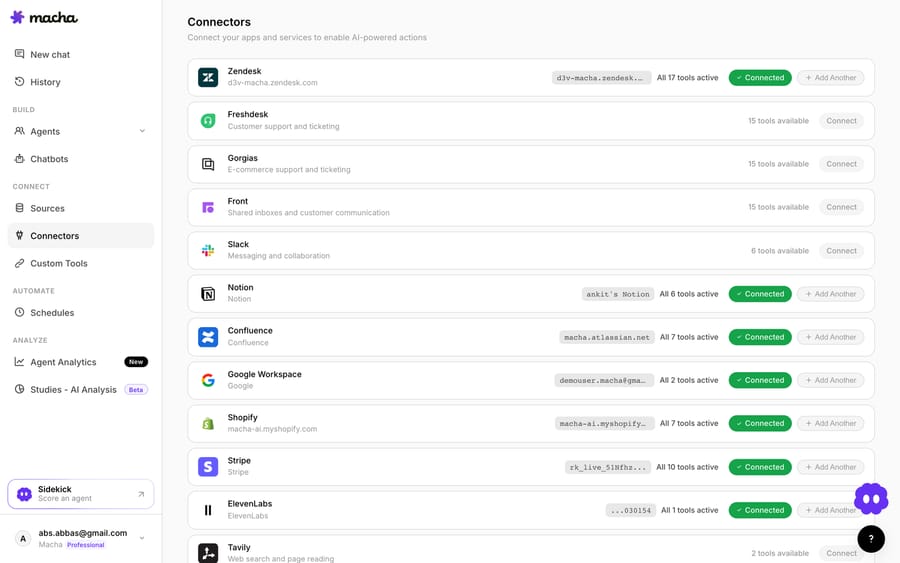The image size is (900, 563).
Task: Select Connectors in sidebar
Action: tap(81, 235)
